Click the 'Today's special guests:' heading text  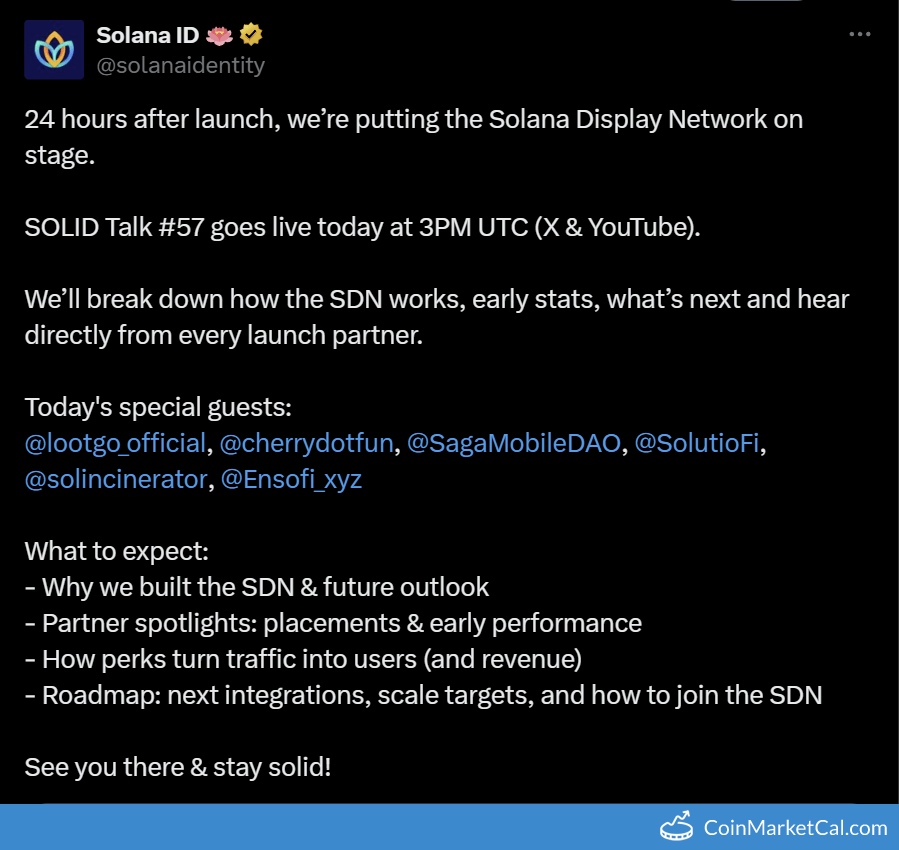[x=158, y=408]
